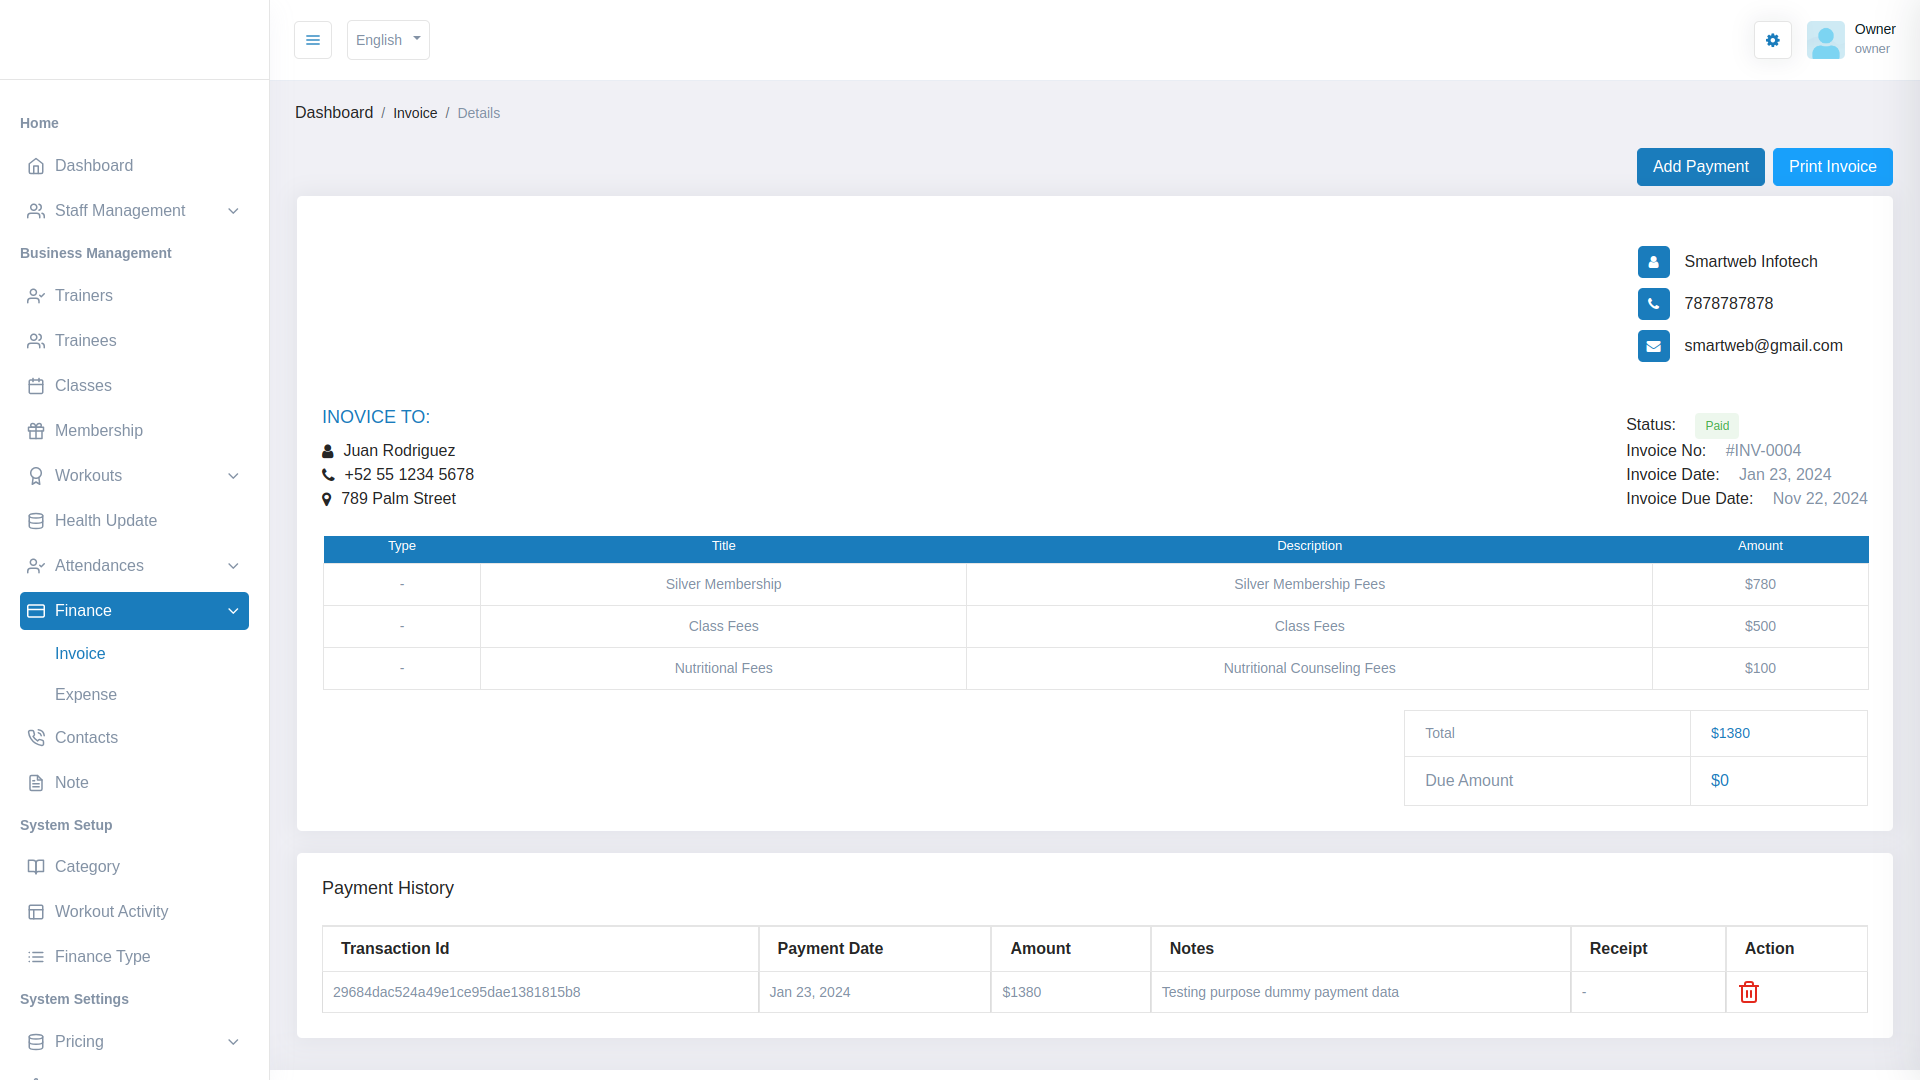This screenshot has height=1080, width=1920.
Task: Go to Dashboard via breadcrumb link
Action: tap(334, 113)
